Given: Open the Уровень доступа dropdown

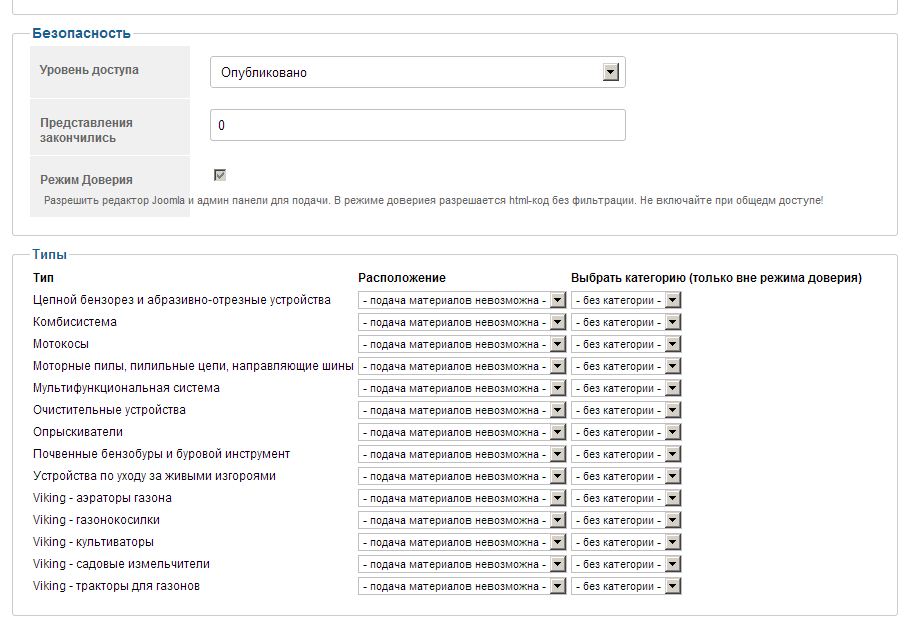Looking at the screenshot, I should click(x=417, y=72).
